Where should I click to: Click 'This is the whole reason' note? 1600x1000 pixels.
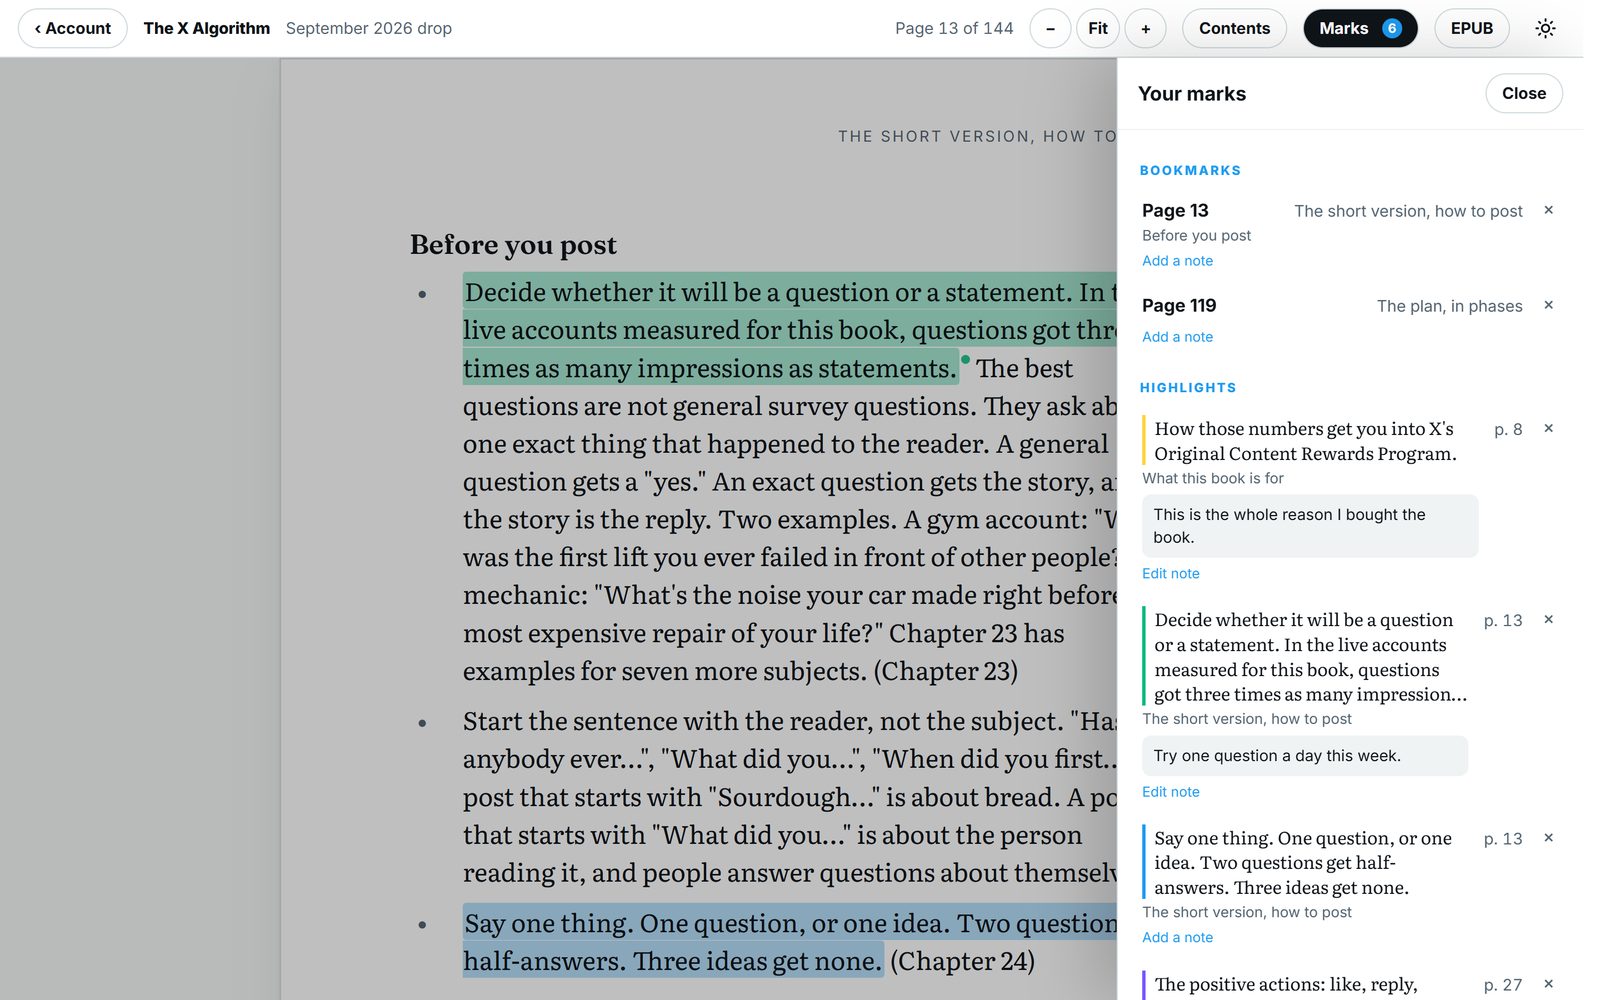point(1310,526)
